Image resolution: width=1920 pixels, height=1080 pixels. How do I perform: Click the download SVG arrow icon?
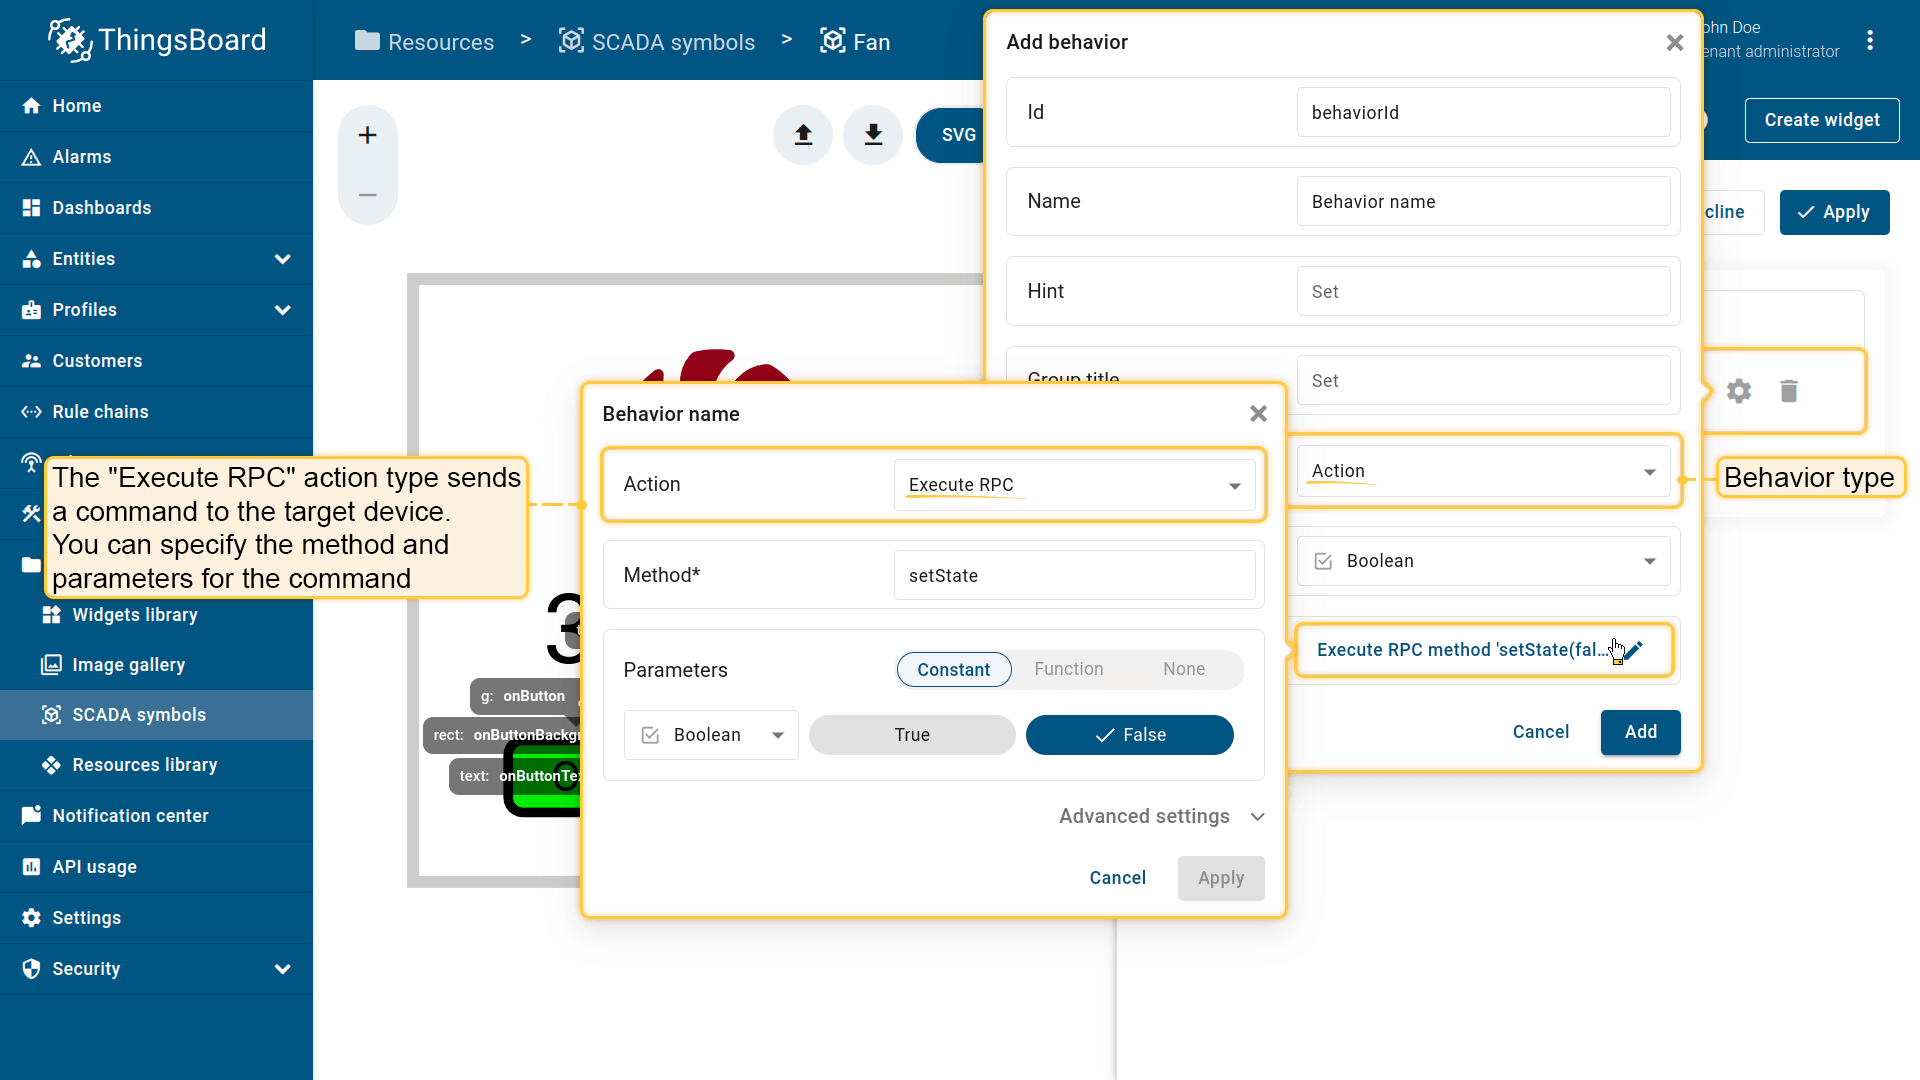pos(873,135)
